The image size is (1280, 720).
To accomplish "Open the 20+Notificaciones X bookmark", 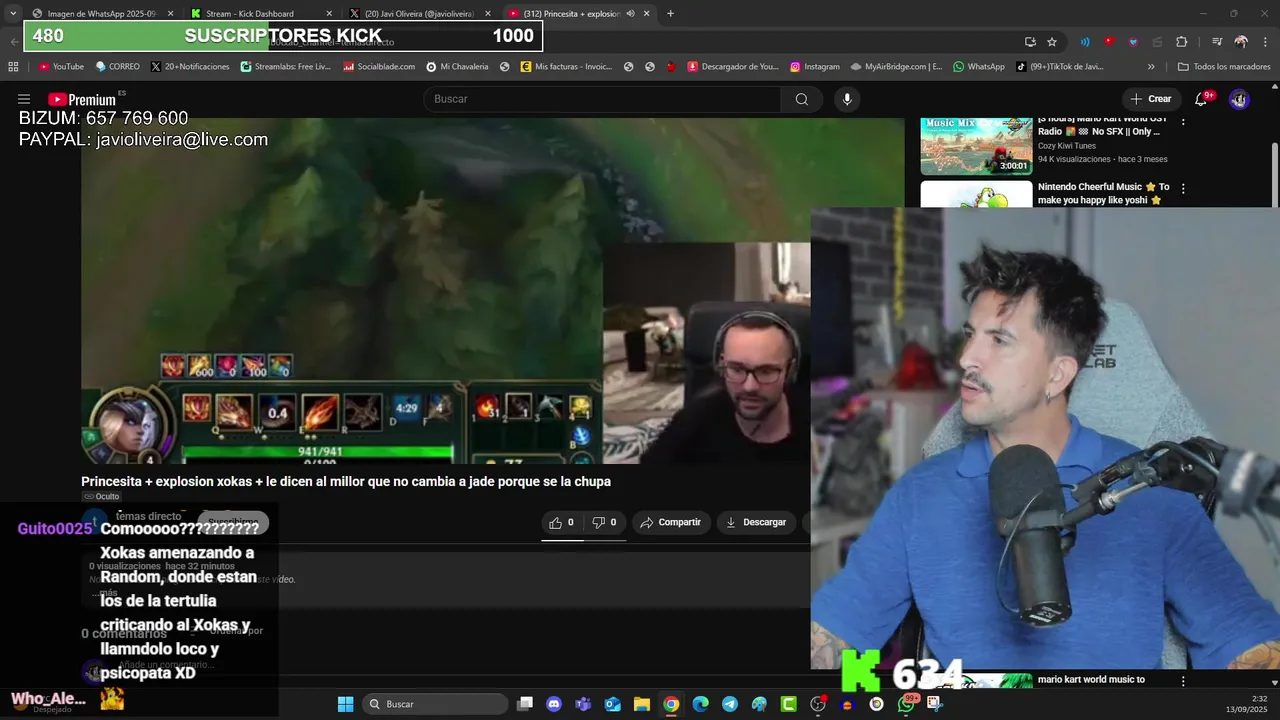I will (x=190, y=67).
